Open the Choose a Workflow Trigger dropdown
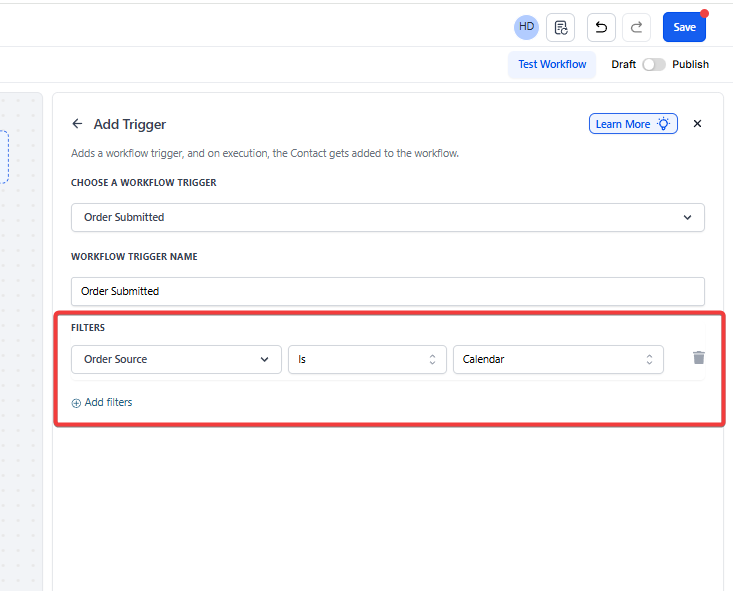Image resolution: width=733 pixels, height=591 pixels. (387, 217)
